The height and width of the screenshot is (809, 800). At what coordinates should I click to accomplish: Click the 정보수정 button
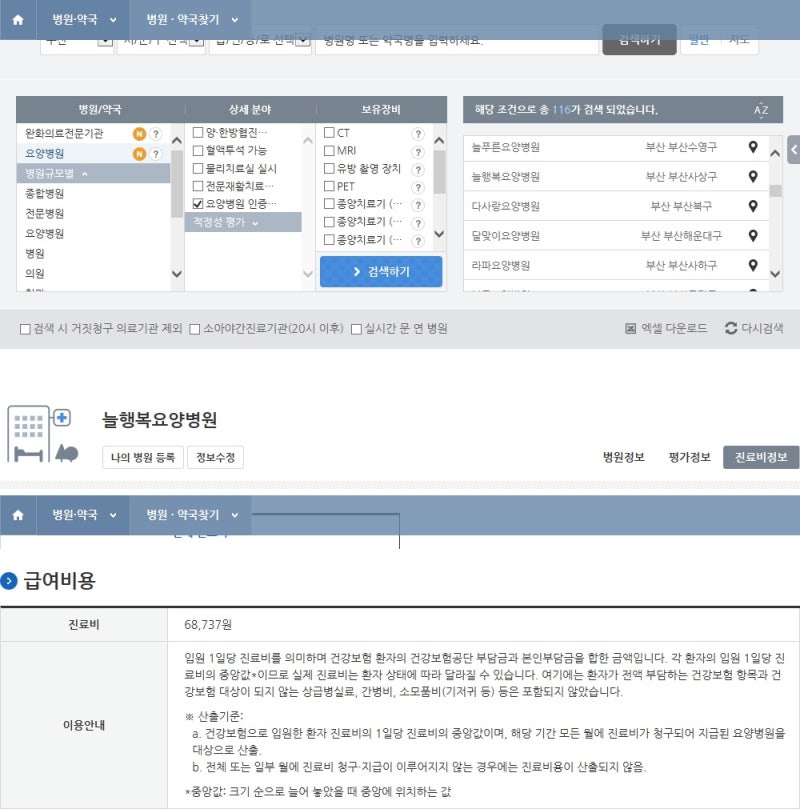coord(216,457)
